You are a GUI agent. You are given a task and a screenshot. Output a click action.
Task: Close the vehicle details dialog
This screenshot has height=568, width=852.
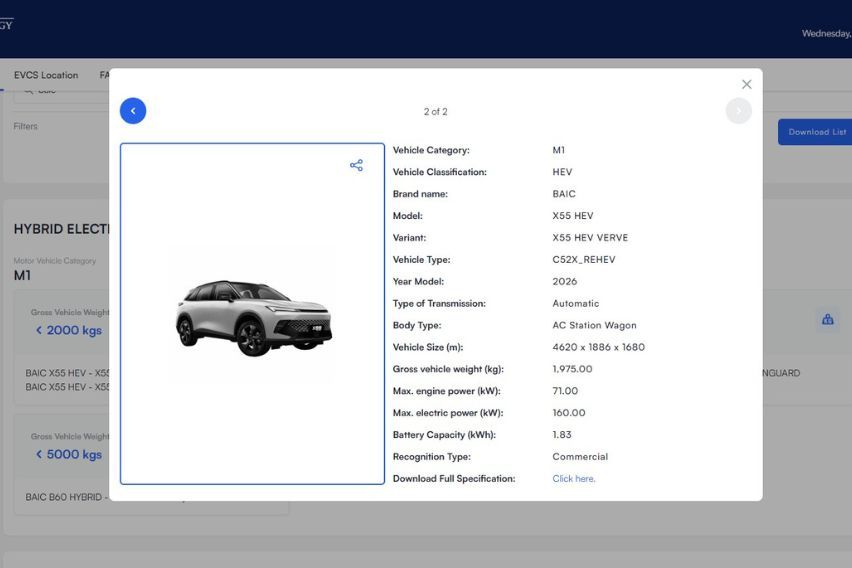click(x=747, y=84)
